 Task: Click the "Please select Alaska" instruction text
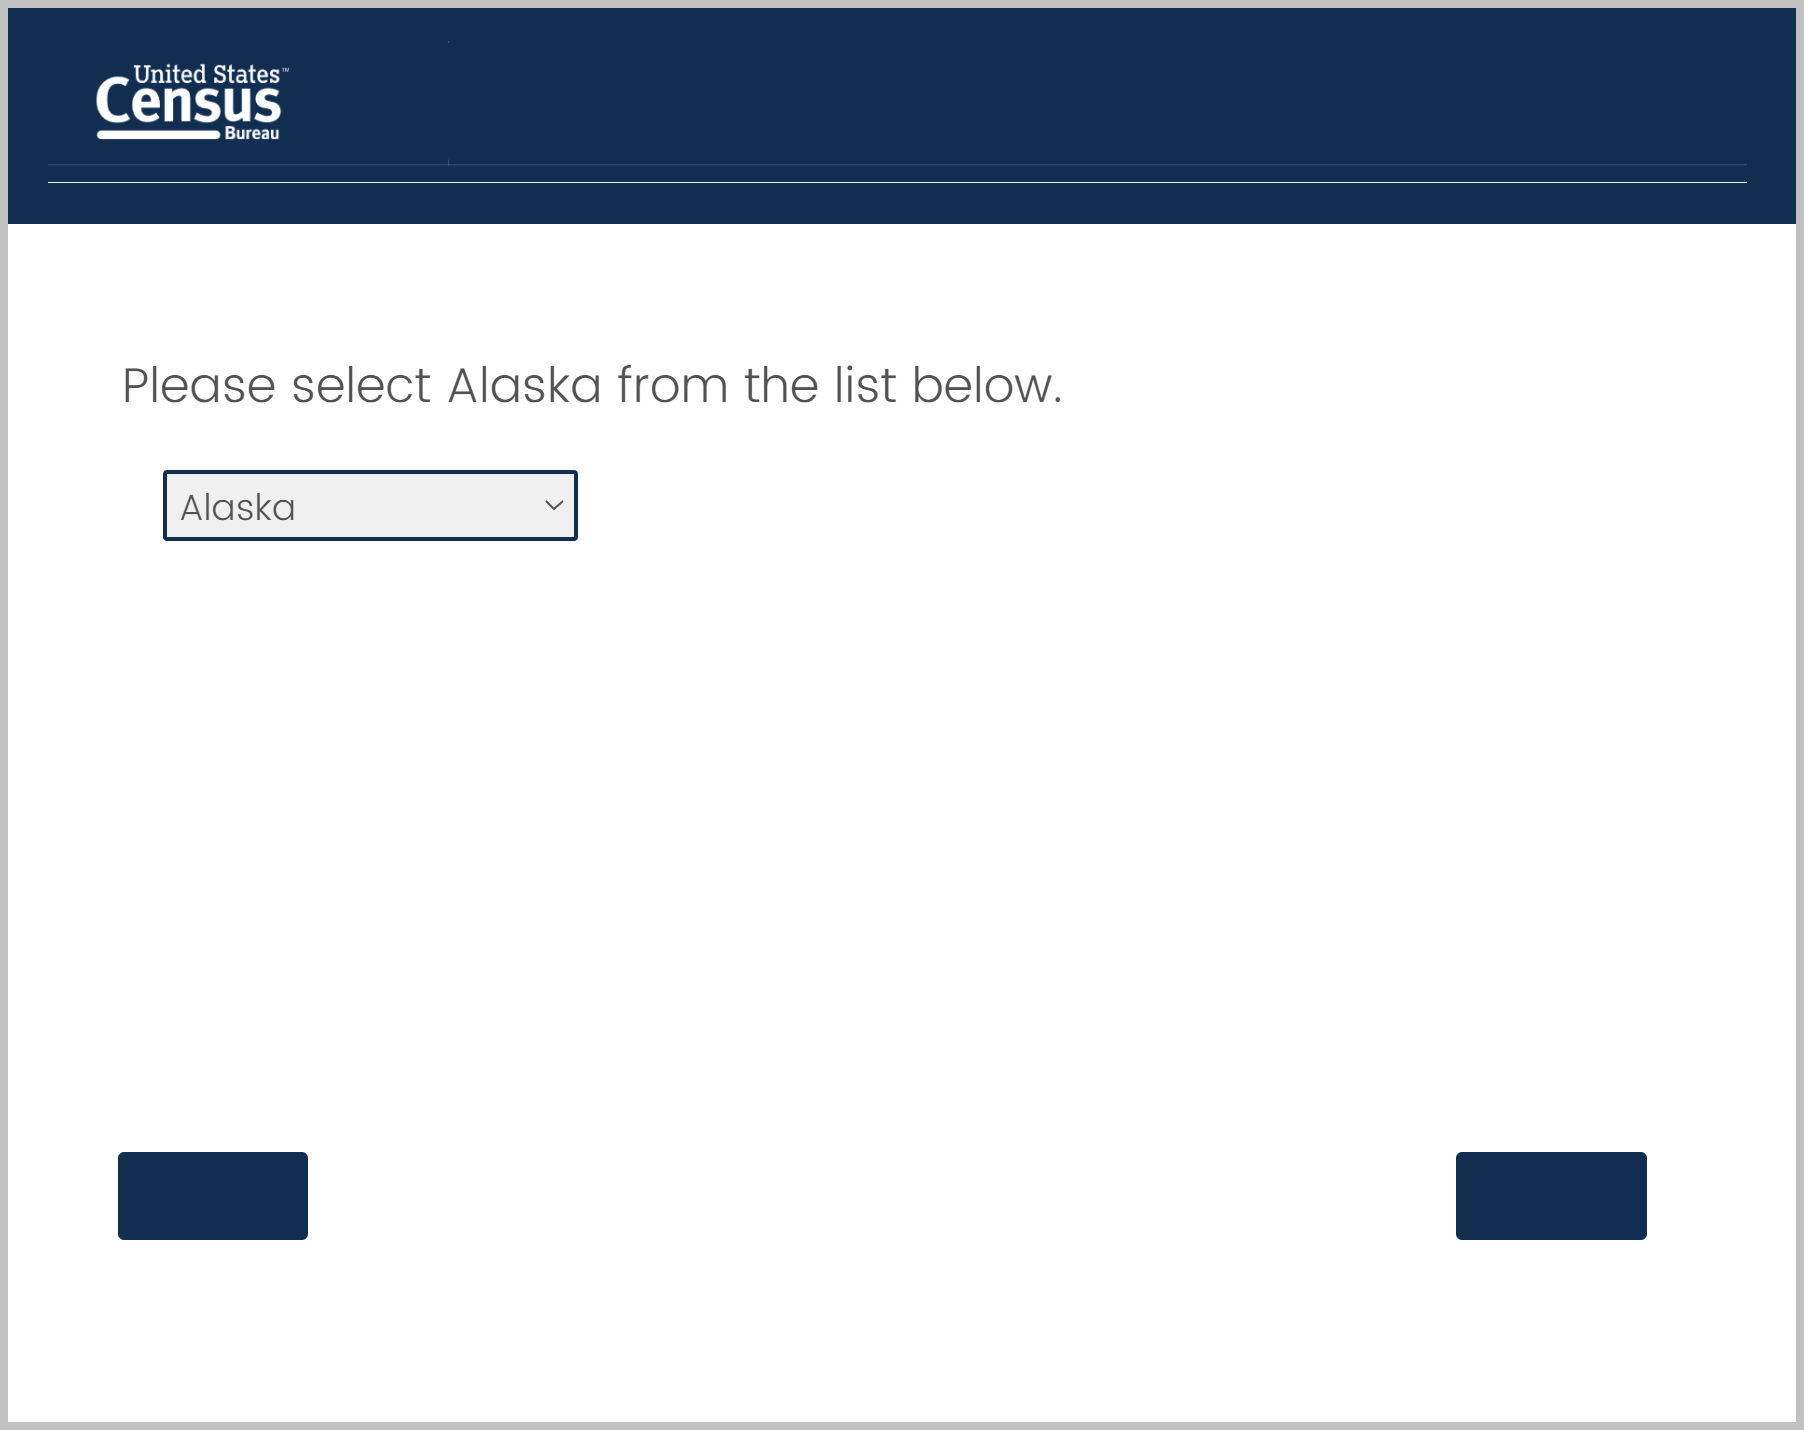click(x=591, y=385)
